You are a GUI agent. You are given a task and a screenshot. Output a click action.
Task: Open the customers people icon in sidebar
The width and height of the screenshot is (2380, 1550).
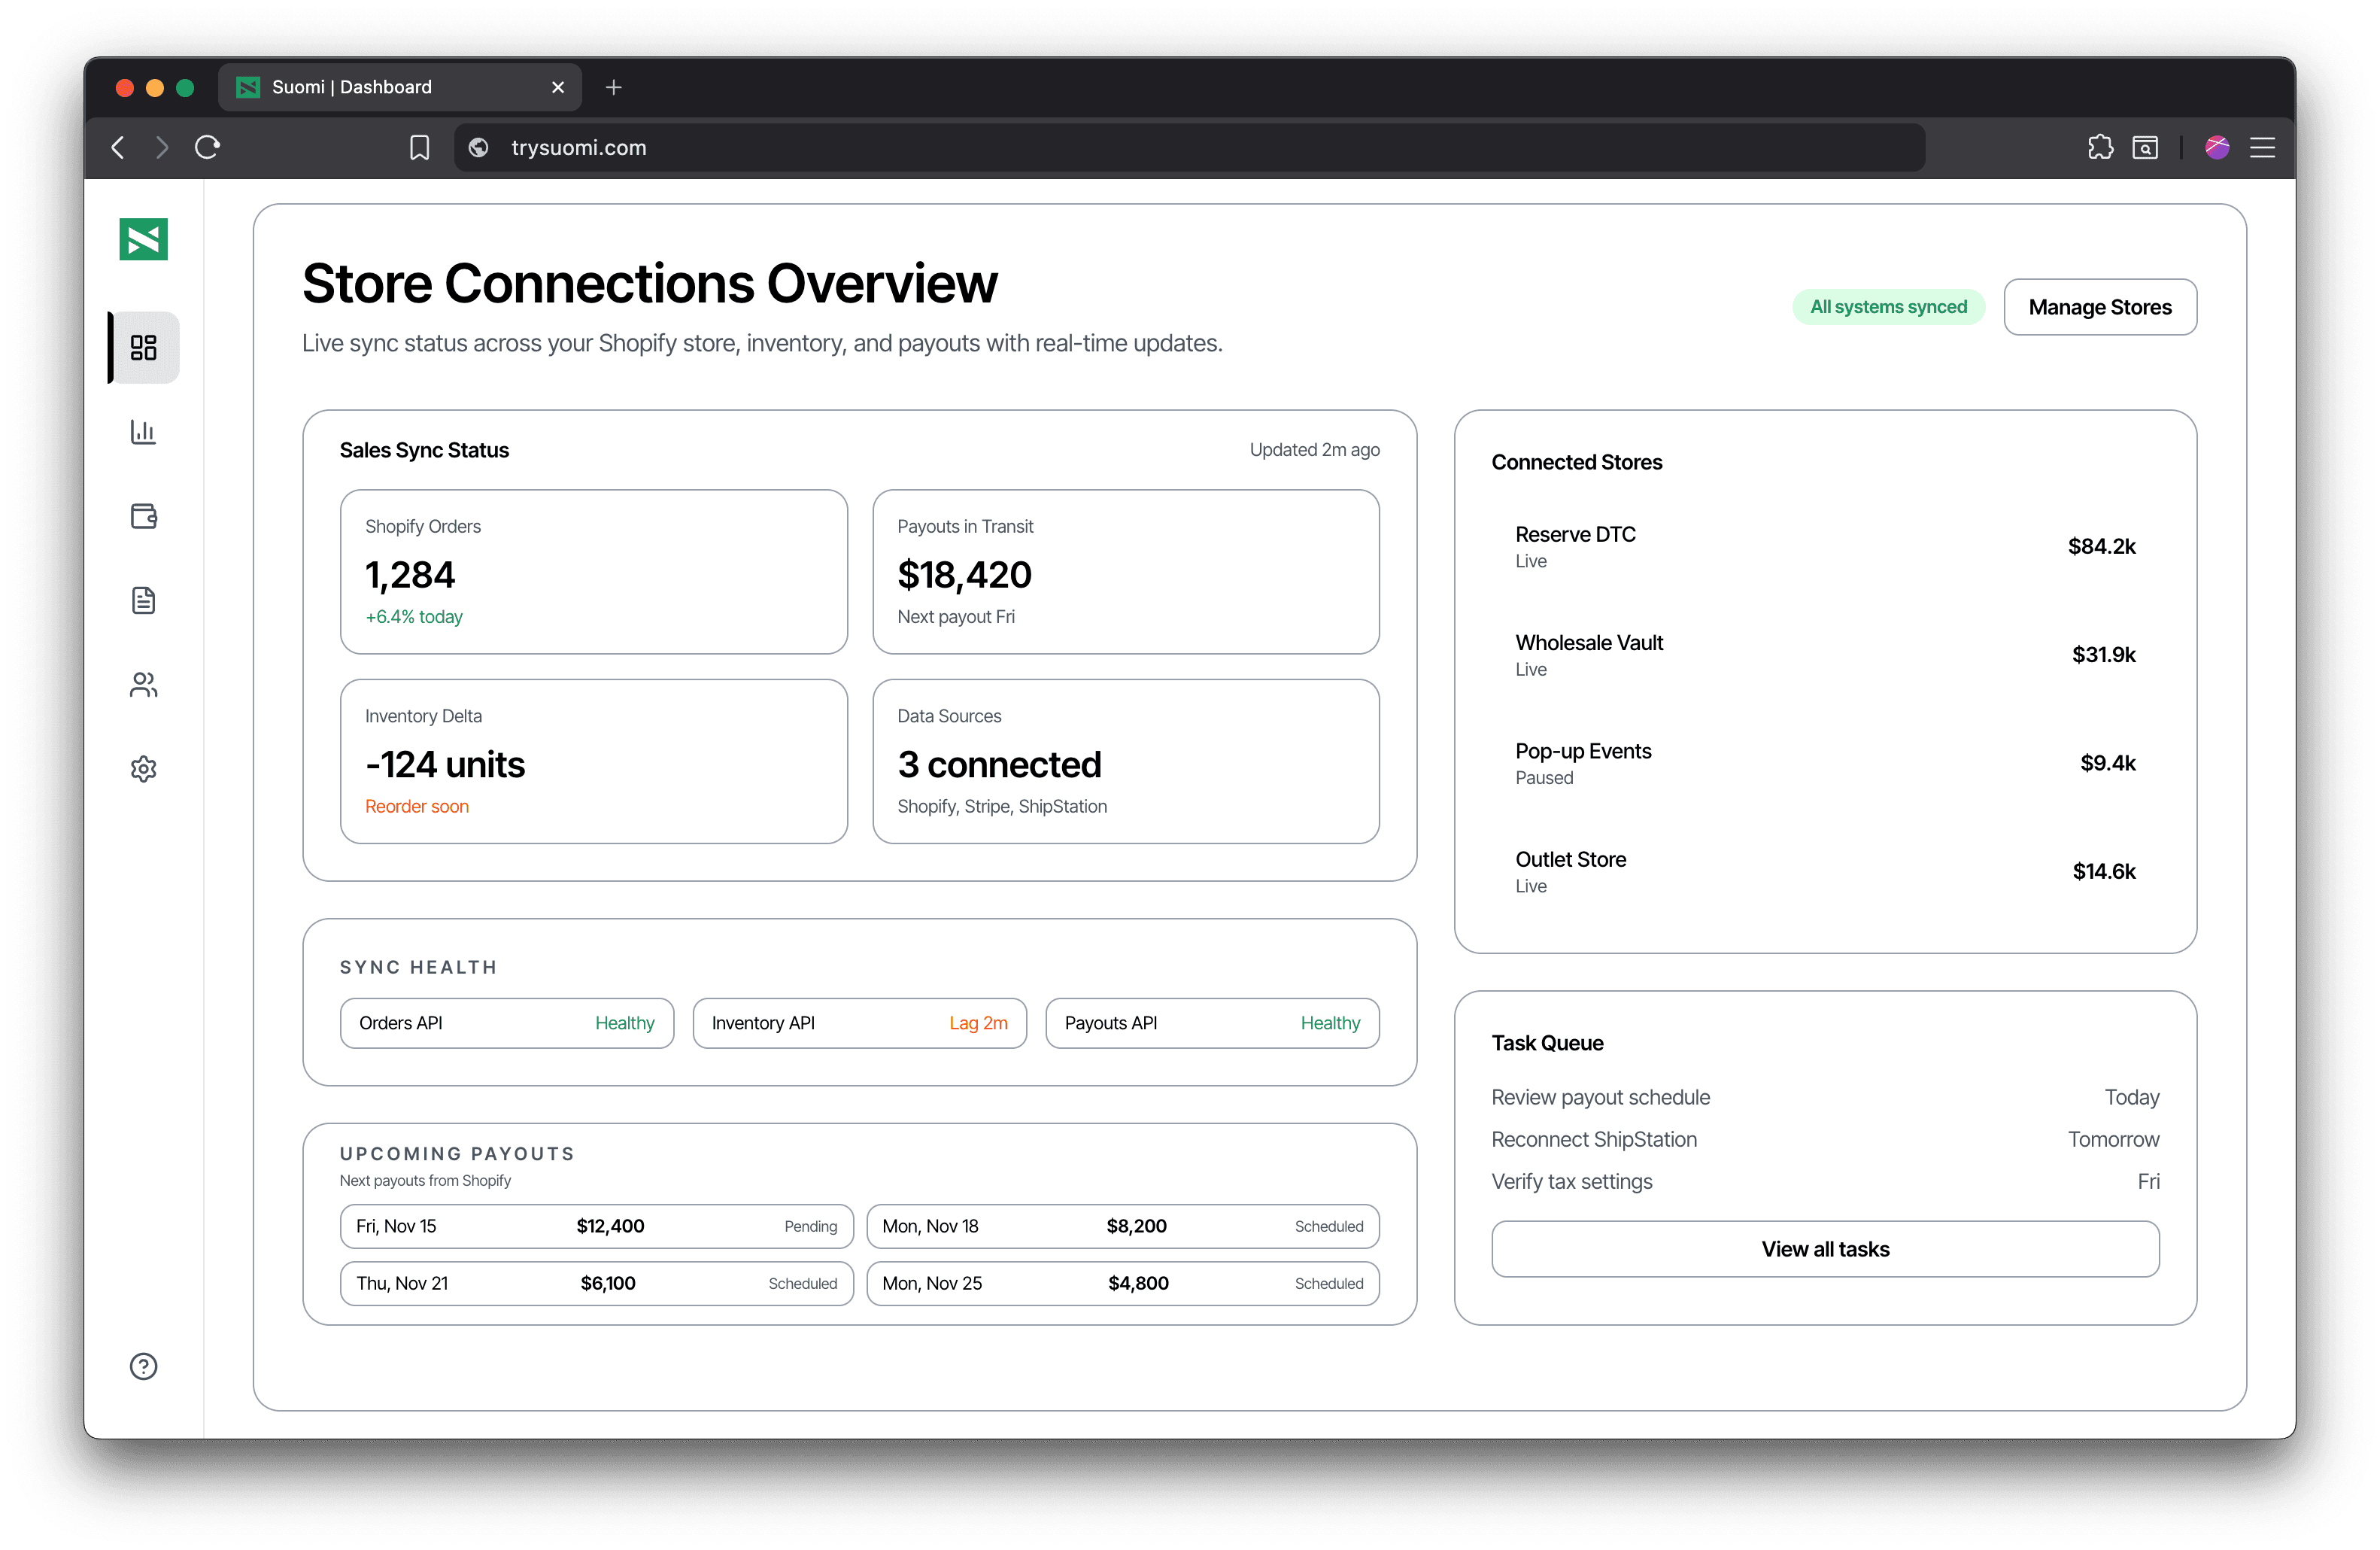click(x=143, y=685)
